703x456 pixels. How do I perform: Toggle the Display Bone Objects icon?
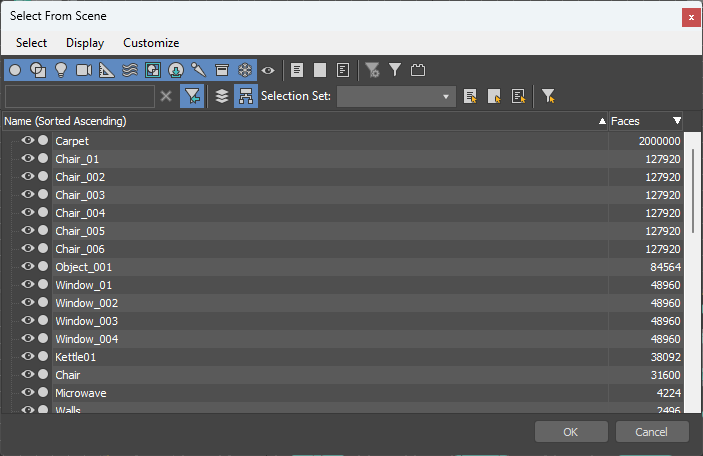199,70
